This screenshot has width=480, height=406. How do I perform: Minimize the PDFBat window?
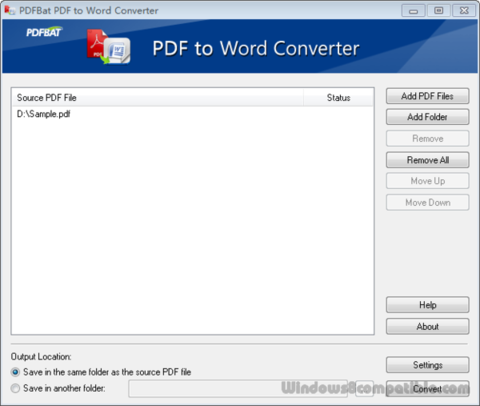pyautogui.click(x=413, y=11)
